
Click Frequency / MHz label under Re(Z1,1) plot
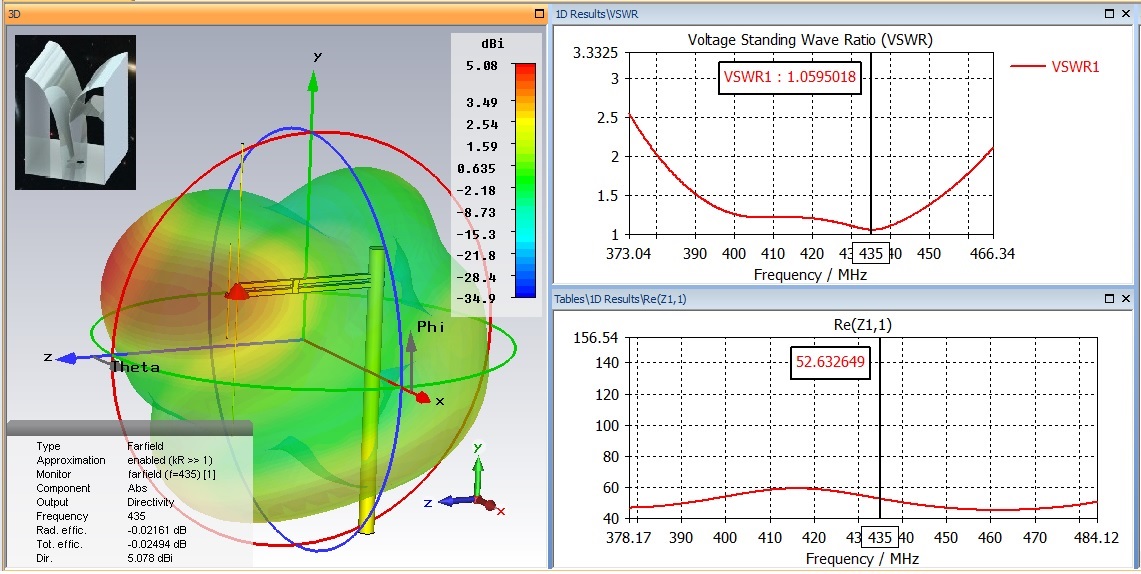coord(863,559)
